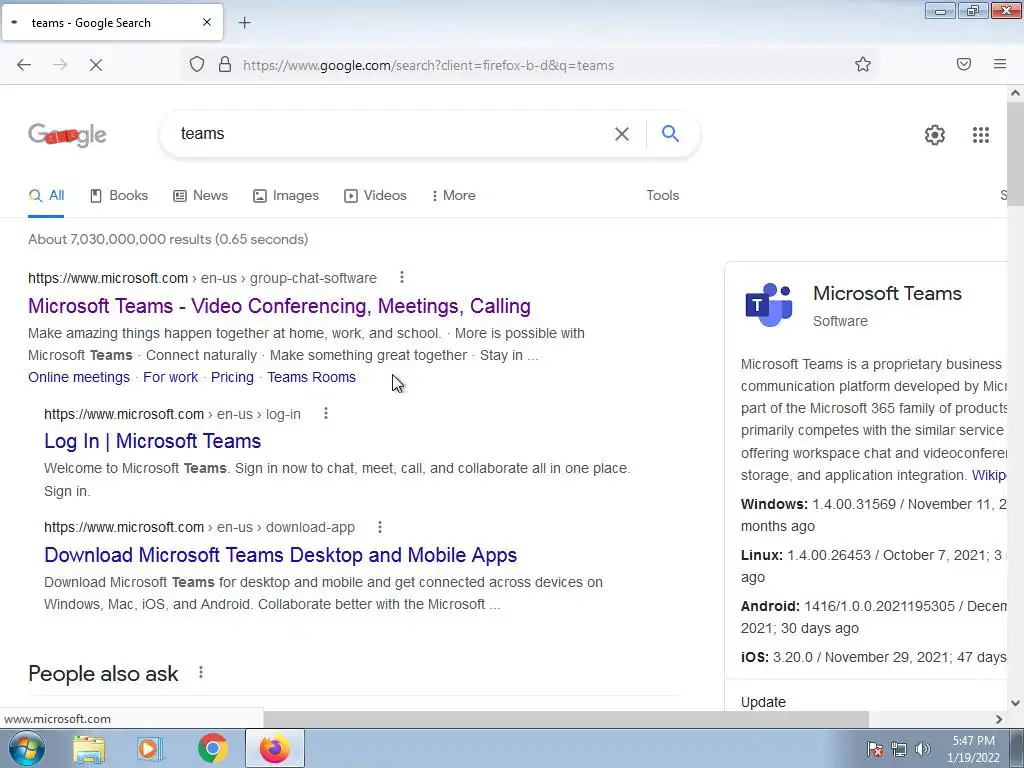This screenshot has width=1024, height=768.
Task: Click the 'Linux:' version label
Action: (762, 555)
